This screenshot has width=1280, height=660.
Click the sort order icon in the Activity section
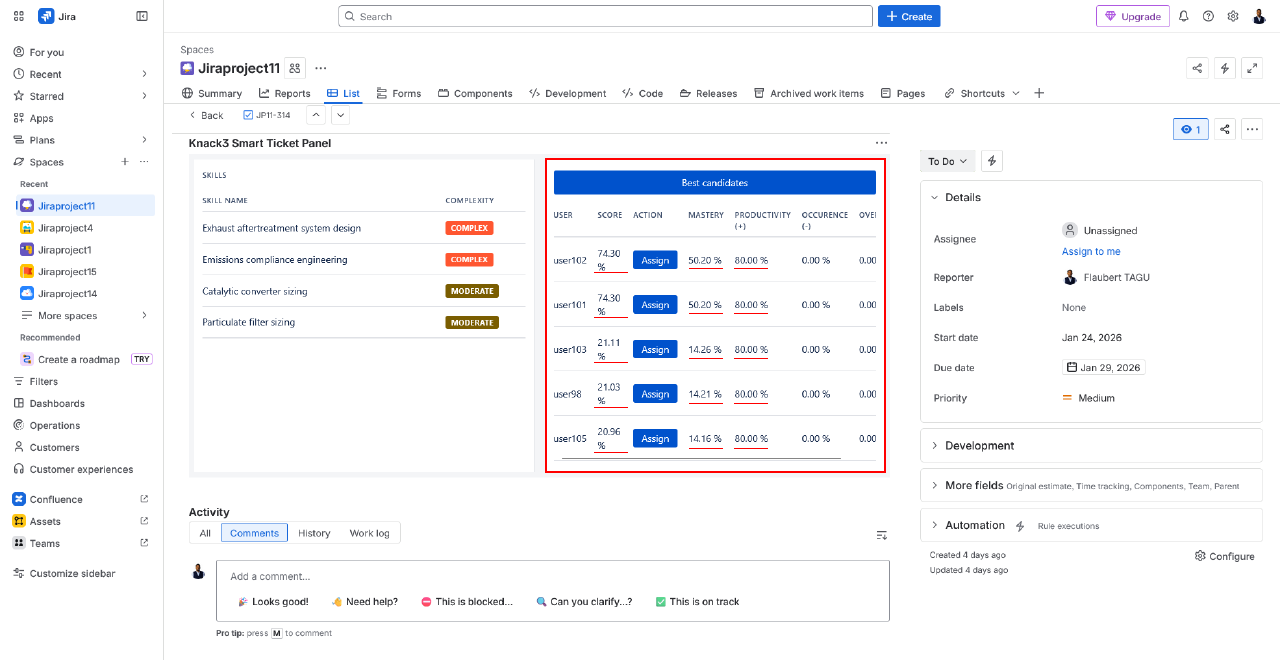tap(881, 535)
